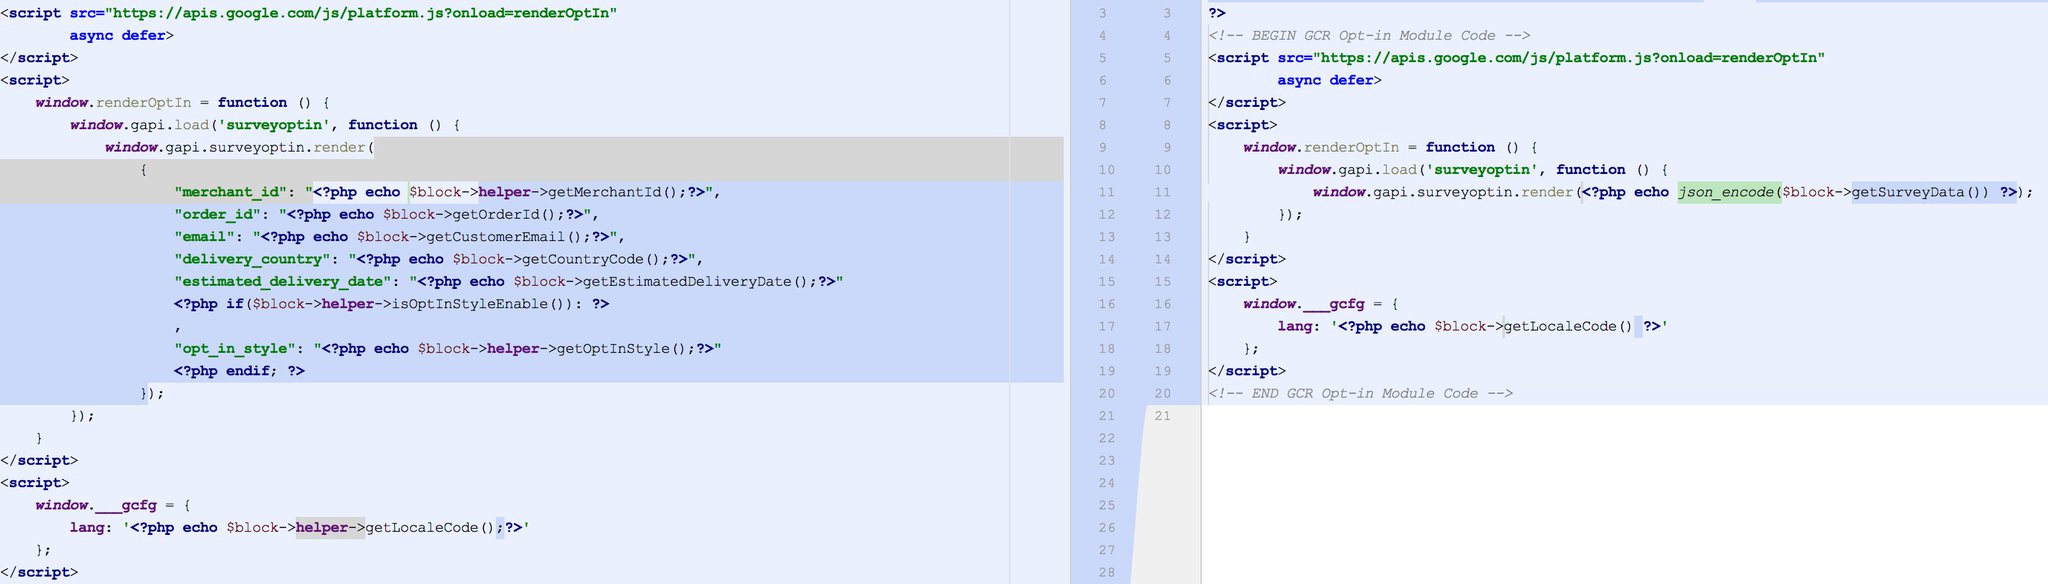Click gutter line number 27
This screenshot has width=2048, height=584.
point(1106,550)
